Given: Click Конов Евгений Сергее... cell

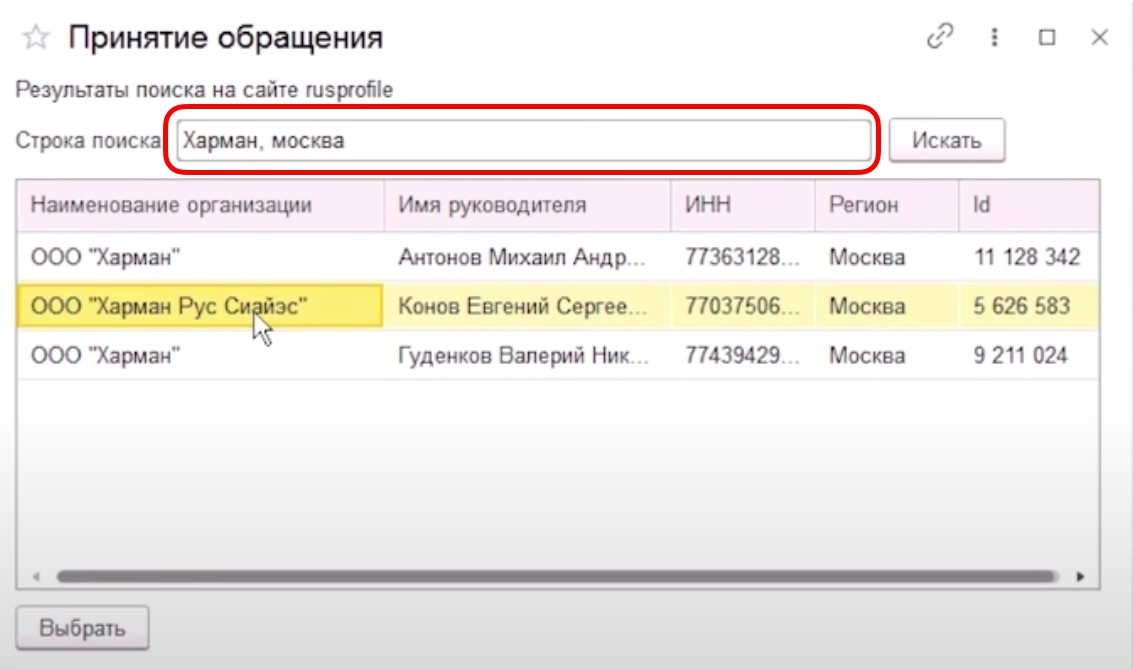Looking at the screenshot, I should click(527, 306).
